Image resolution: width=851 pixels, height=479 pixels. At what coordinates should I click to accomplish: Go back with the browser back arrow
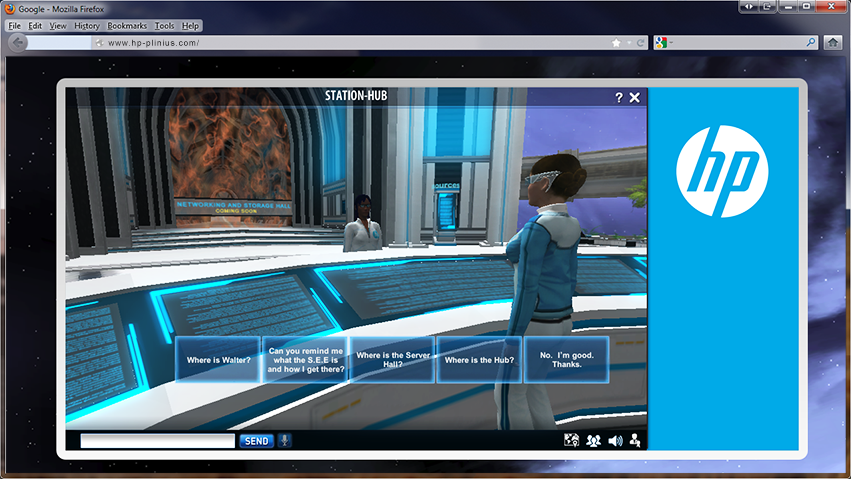point(18,42)
